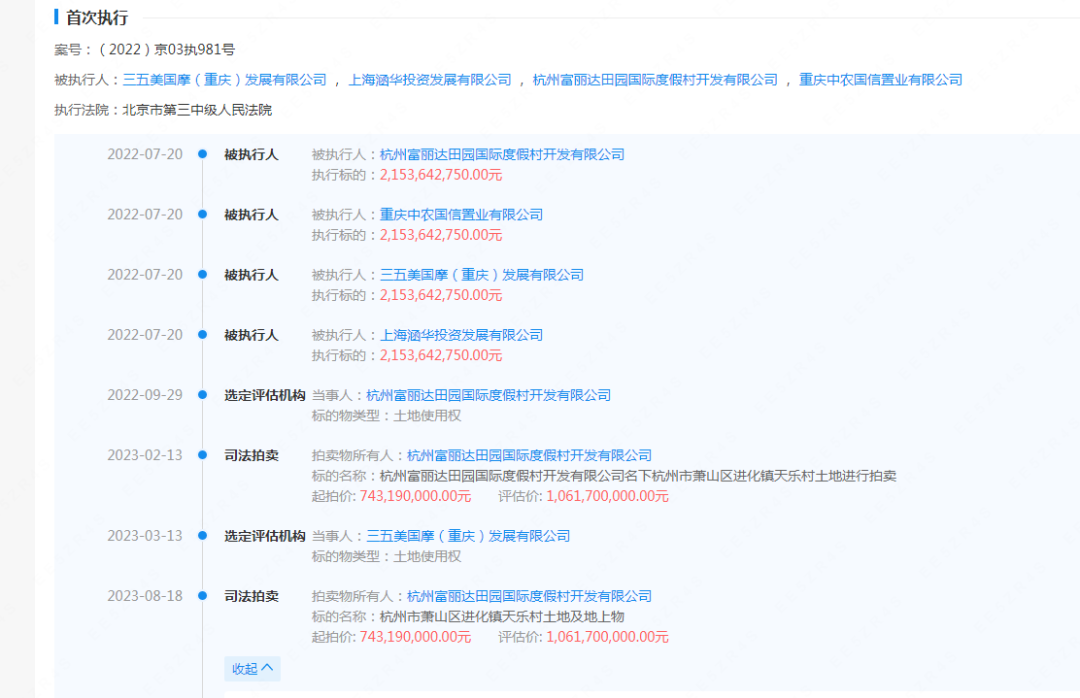Open 三五美国摩（重庆）发展有限公司 link in top 被执行人 list

point(225,80)
